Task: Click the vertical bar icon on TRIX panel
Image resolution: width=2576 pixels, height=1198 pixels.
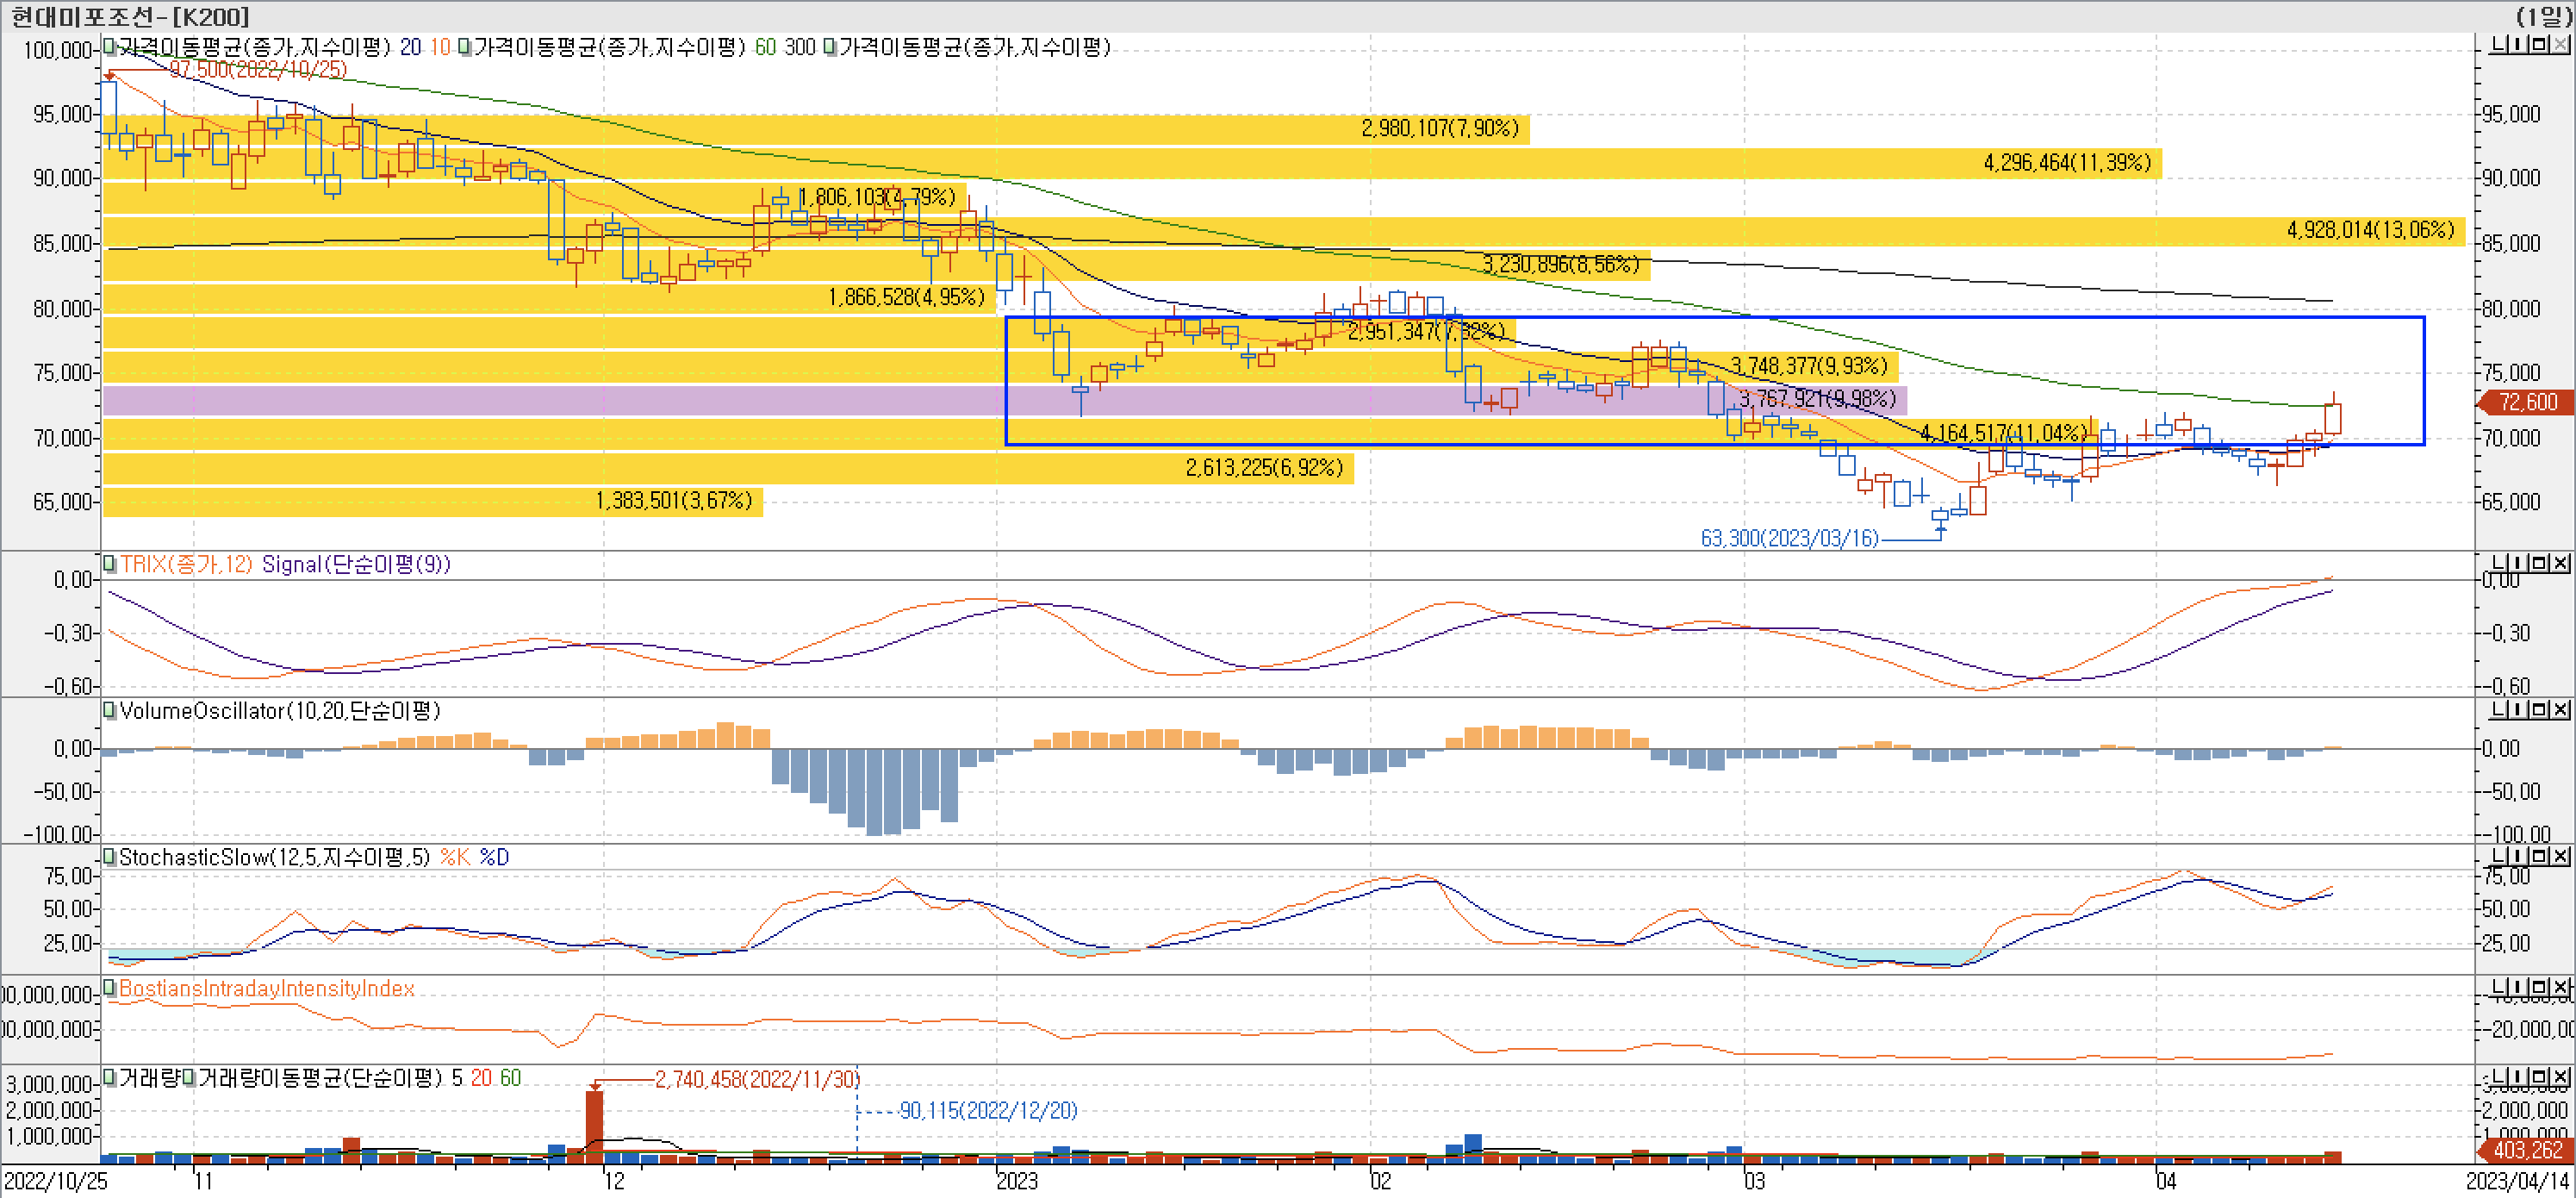Action: coord(2519,563)
